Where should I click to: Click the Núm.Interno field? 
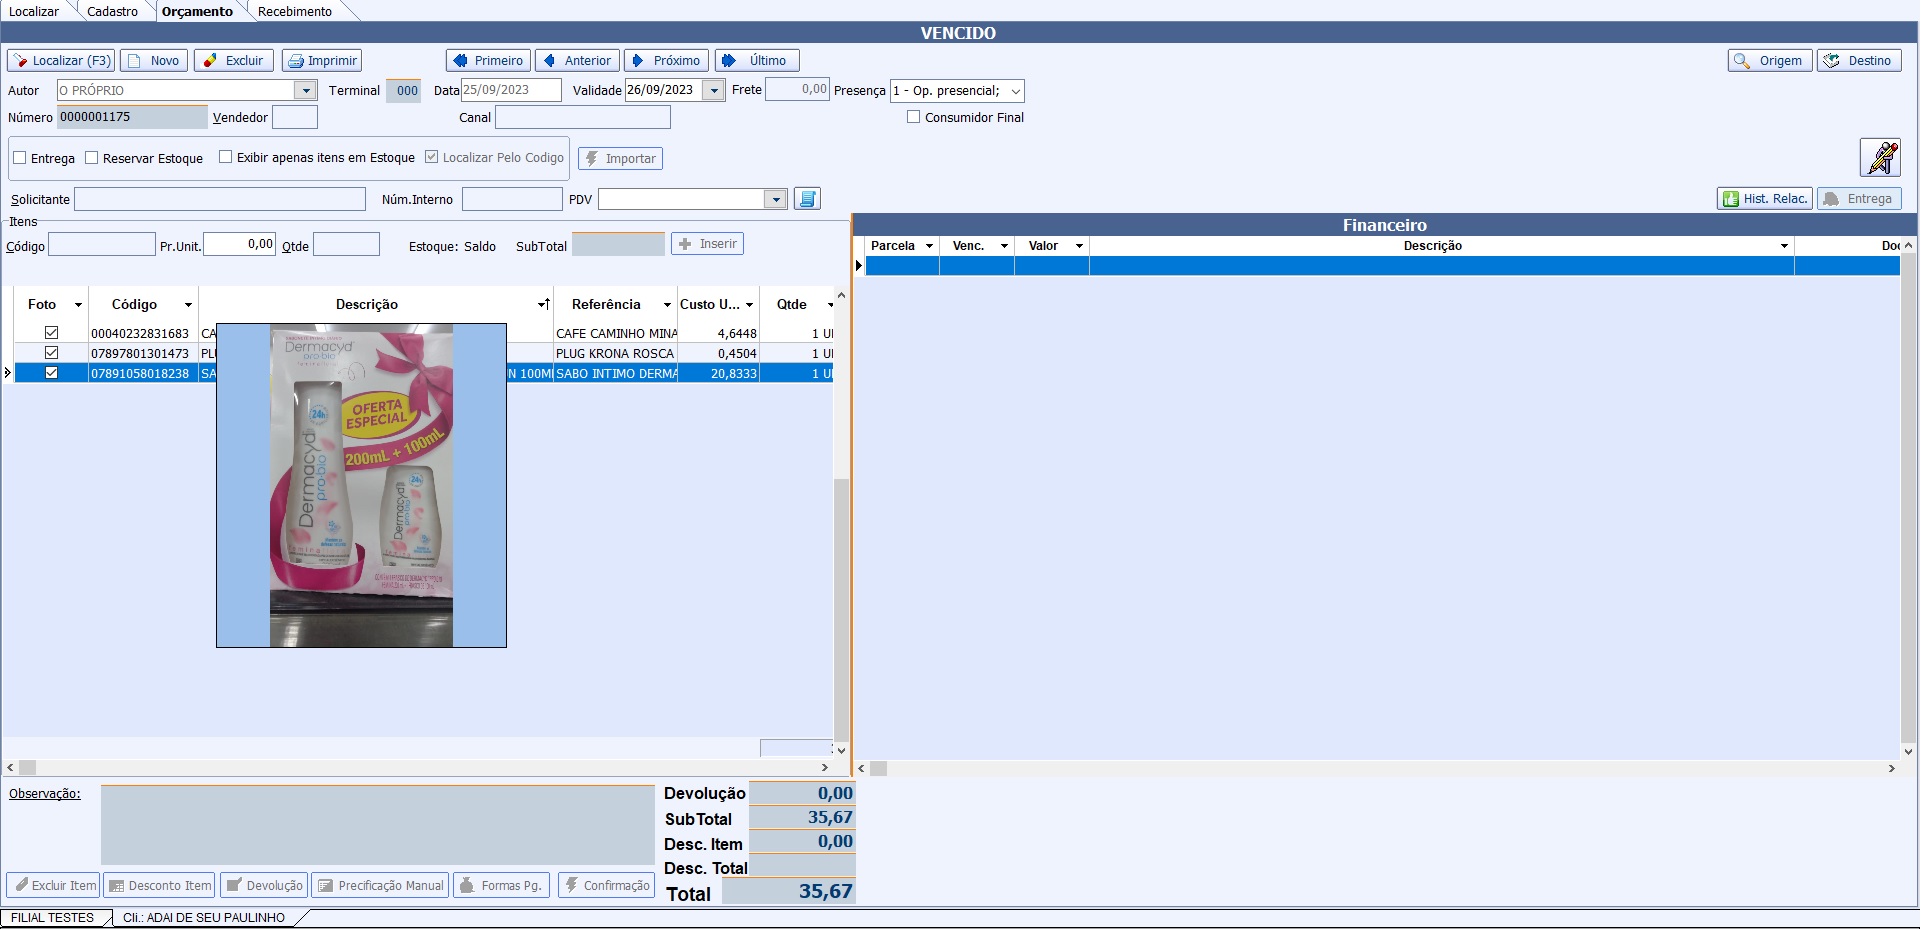[512, 200]
